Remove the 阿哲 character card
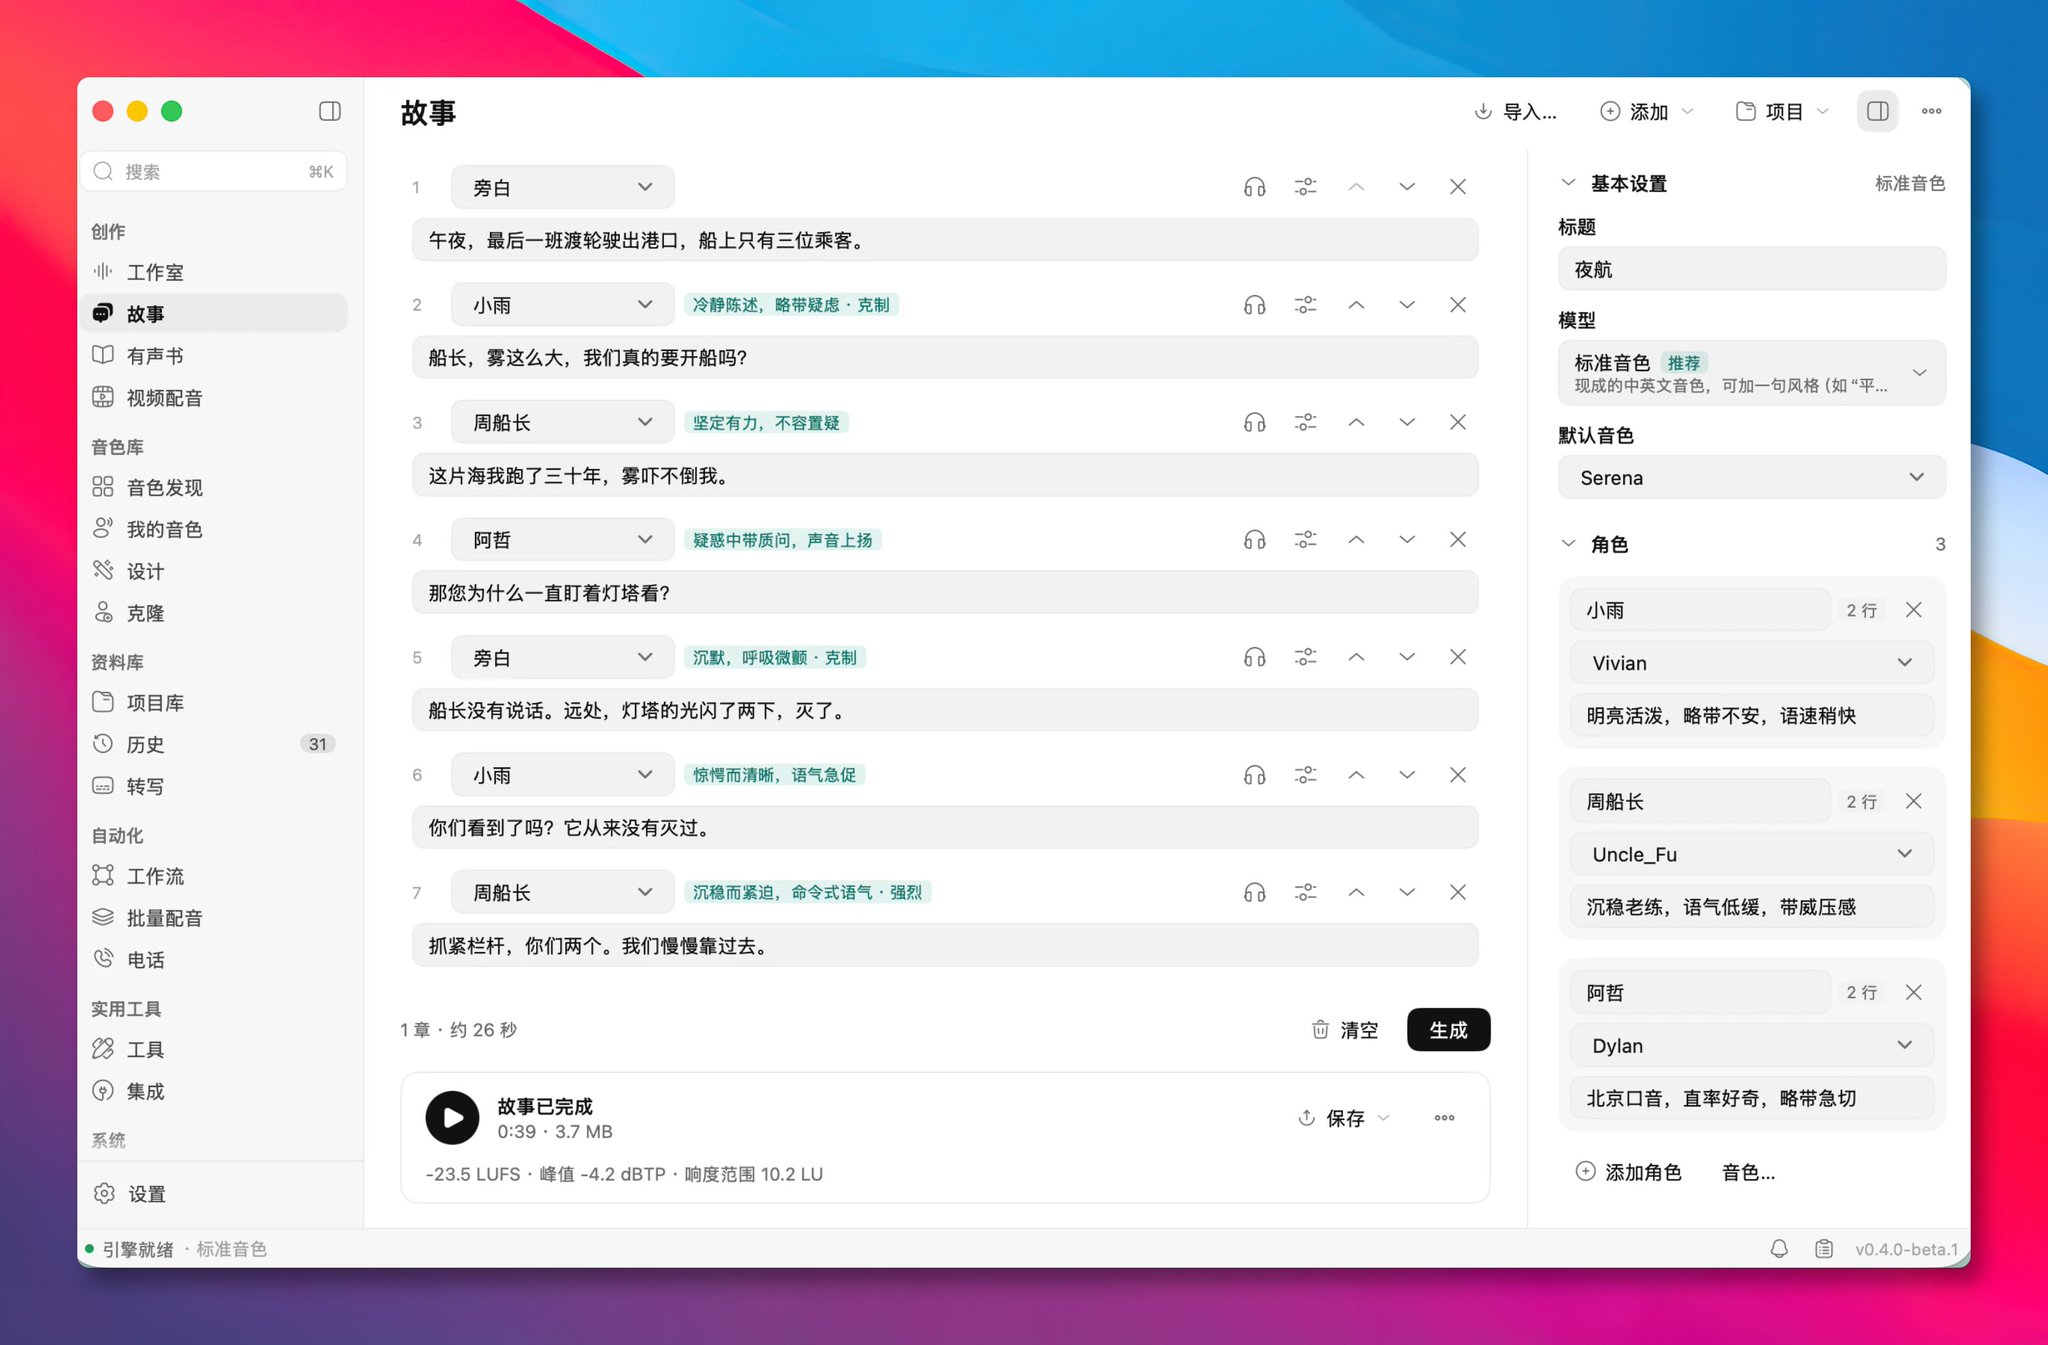Image resolution: width=2048 pixels, height=1345 pixels. pos(1913,992)
